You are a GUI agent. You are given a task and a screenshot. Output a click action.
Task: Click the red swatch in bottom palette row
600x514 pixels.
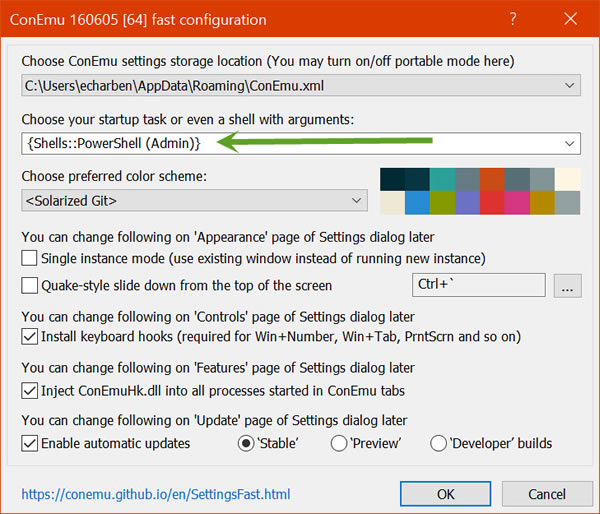[492, 202]
